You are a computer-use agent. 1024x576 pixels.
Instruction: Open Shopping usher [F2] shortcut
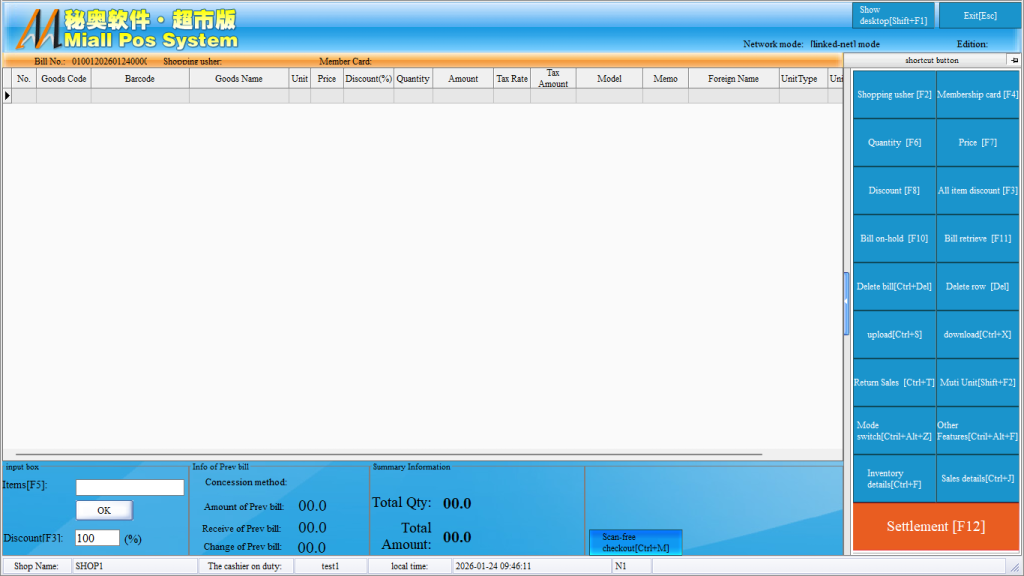[x=894, y=95]
